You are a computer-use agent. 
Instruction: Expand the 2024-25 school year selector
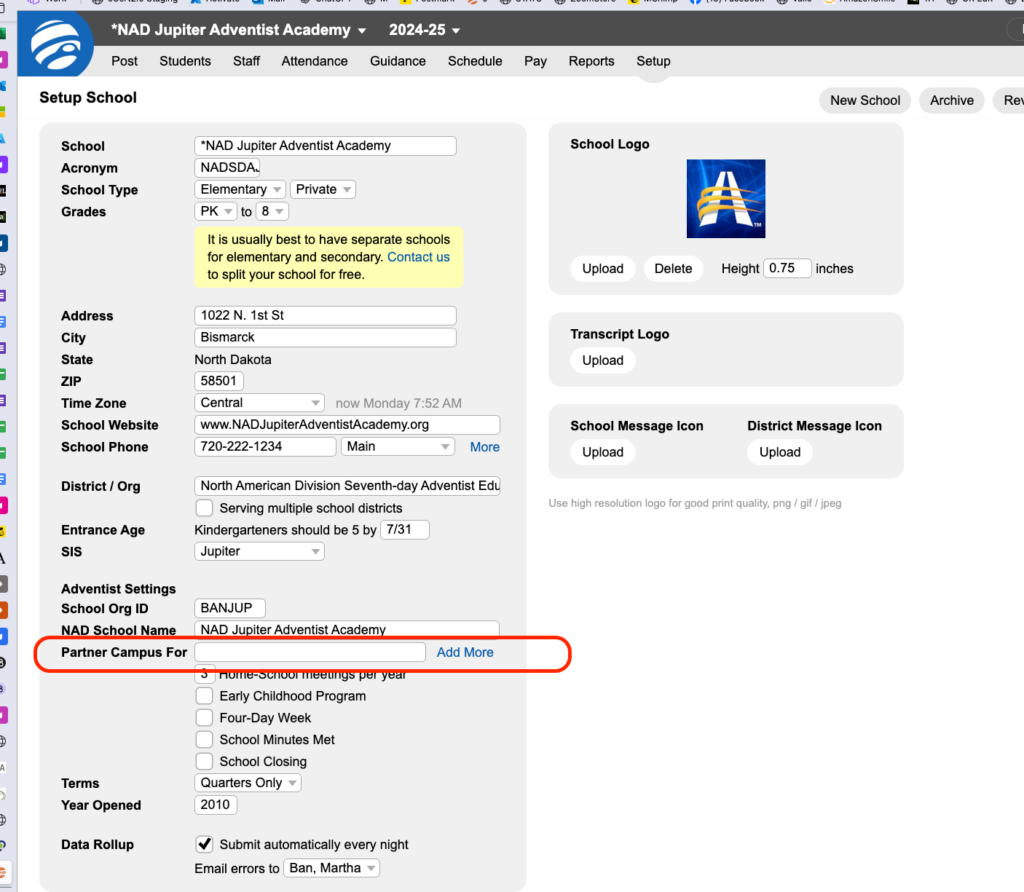[x=426, y=30]
